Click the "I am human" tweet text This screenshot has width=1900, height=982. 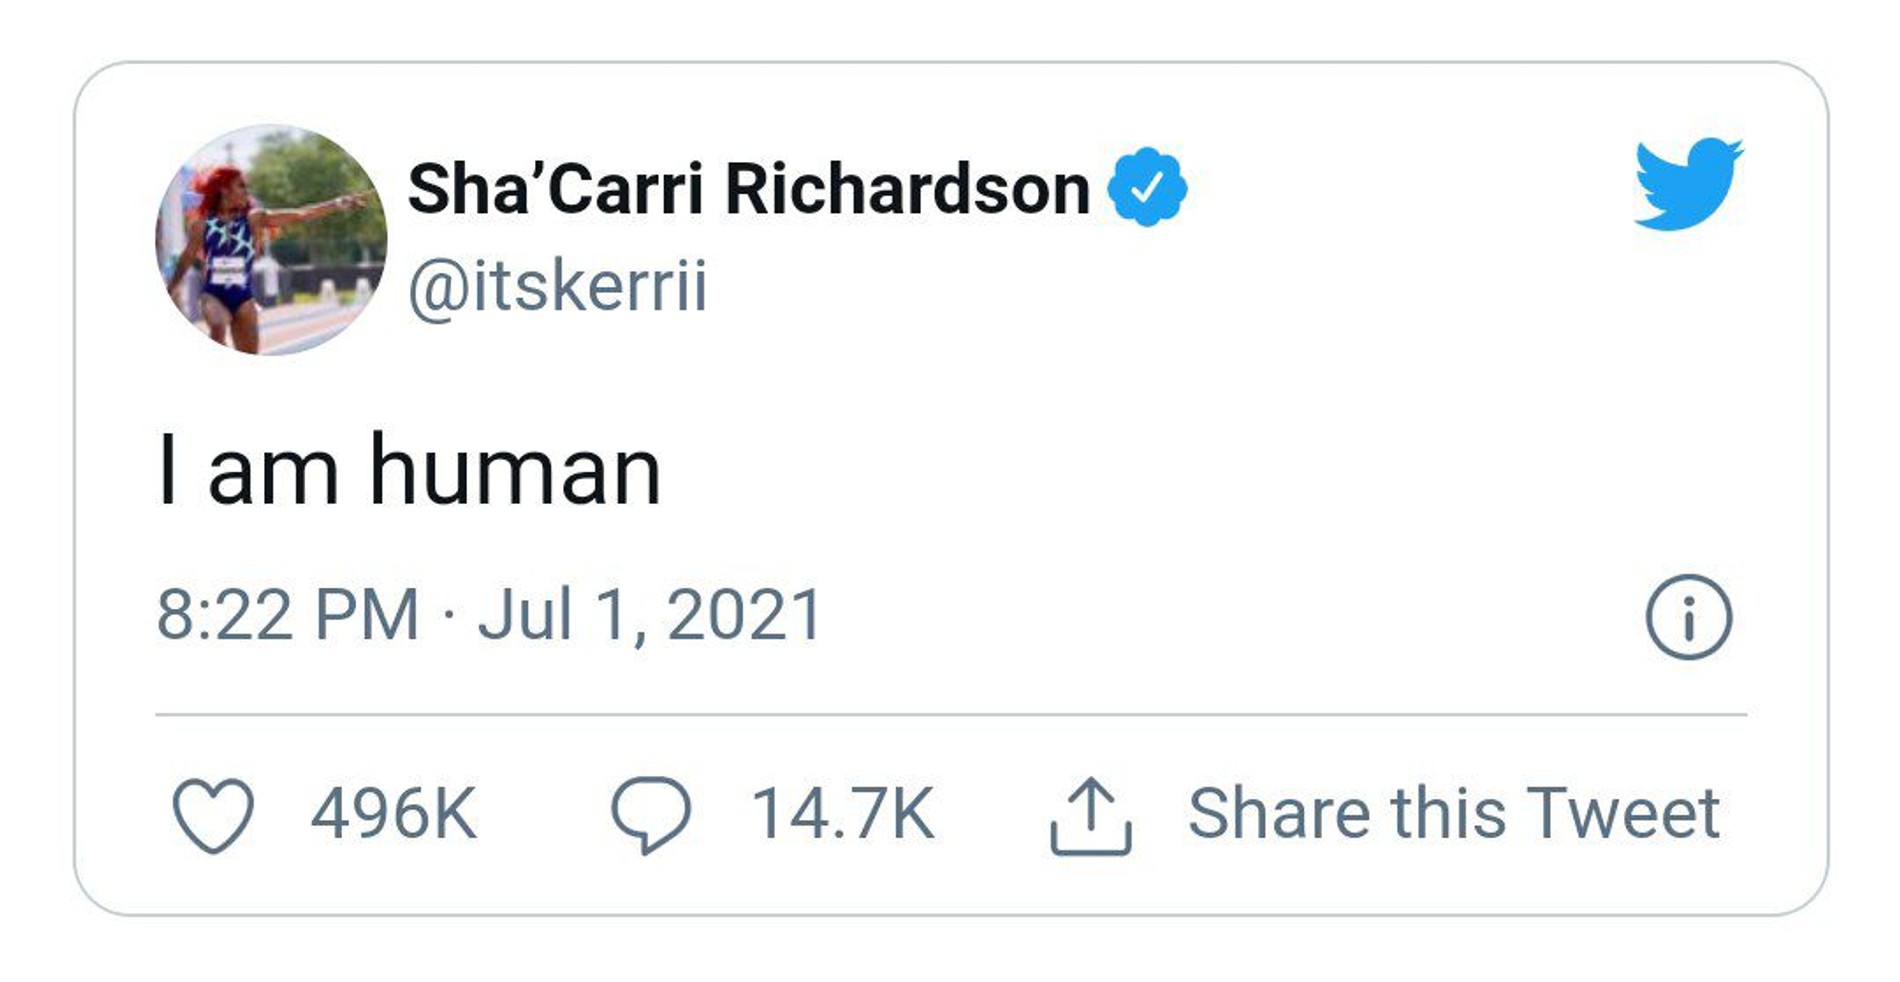tap(409, 470)
